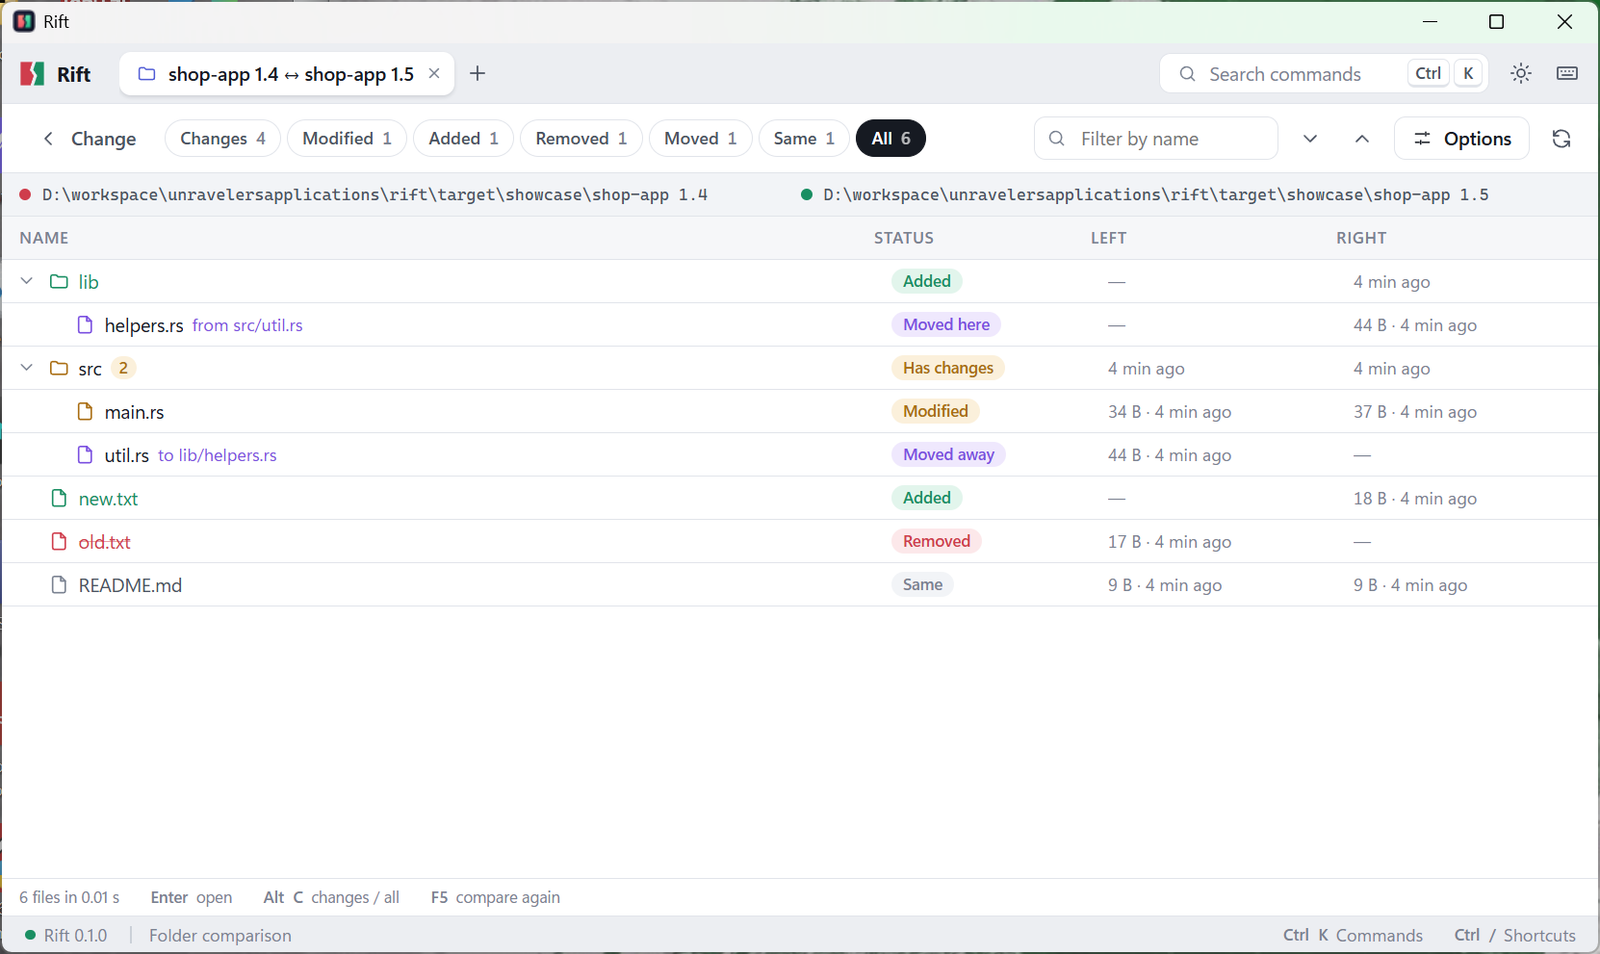Click the Rift logo icon
This screenshot has width=1600, height=954.
[33, 74]
